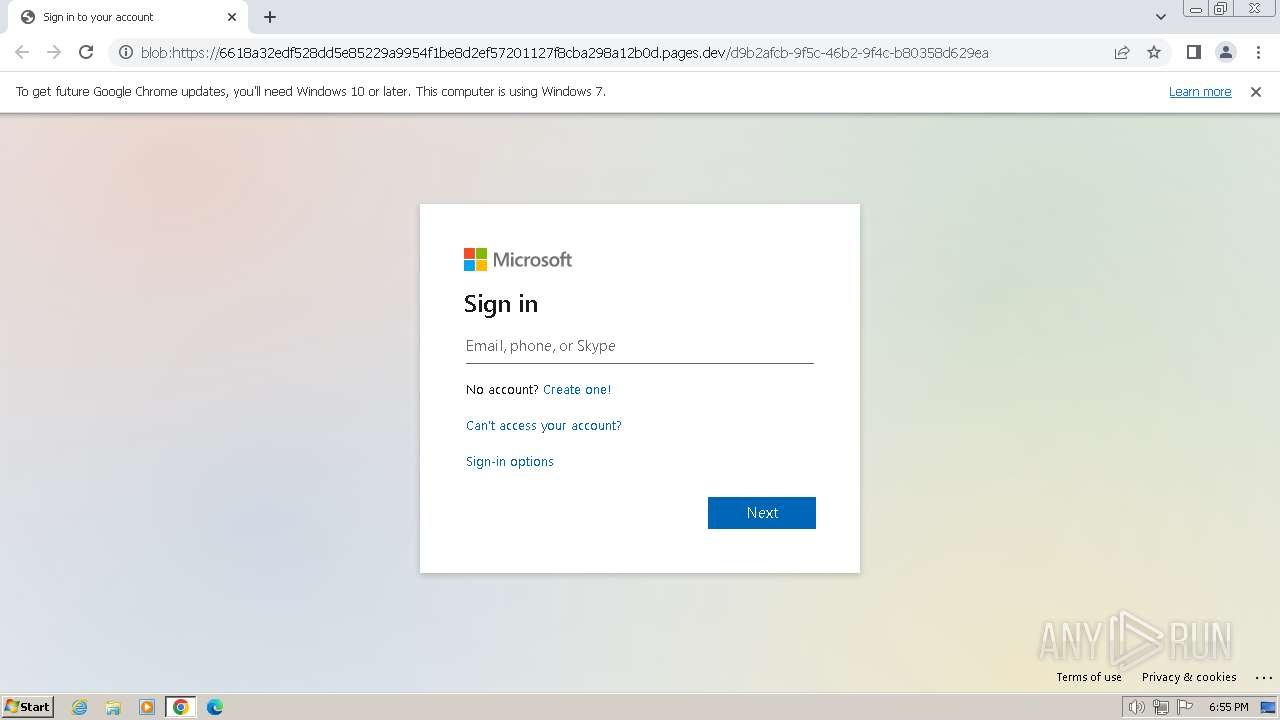Click the address bar URL
1280x720 pixels.
[564, 53]
